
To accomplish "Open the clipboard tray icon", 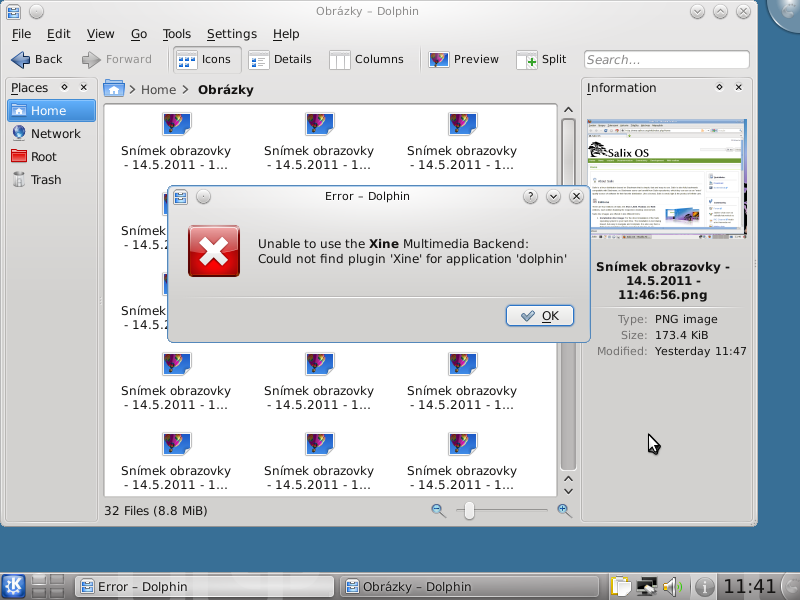I will coord(621,587).
